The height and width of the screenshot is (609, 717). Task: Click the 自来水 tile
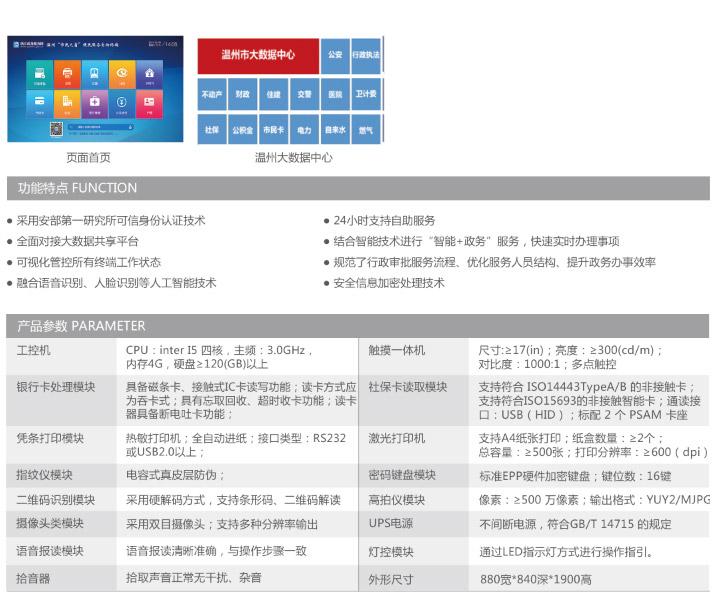point(335,130)
